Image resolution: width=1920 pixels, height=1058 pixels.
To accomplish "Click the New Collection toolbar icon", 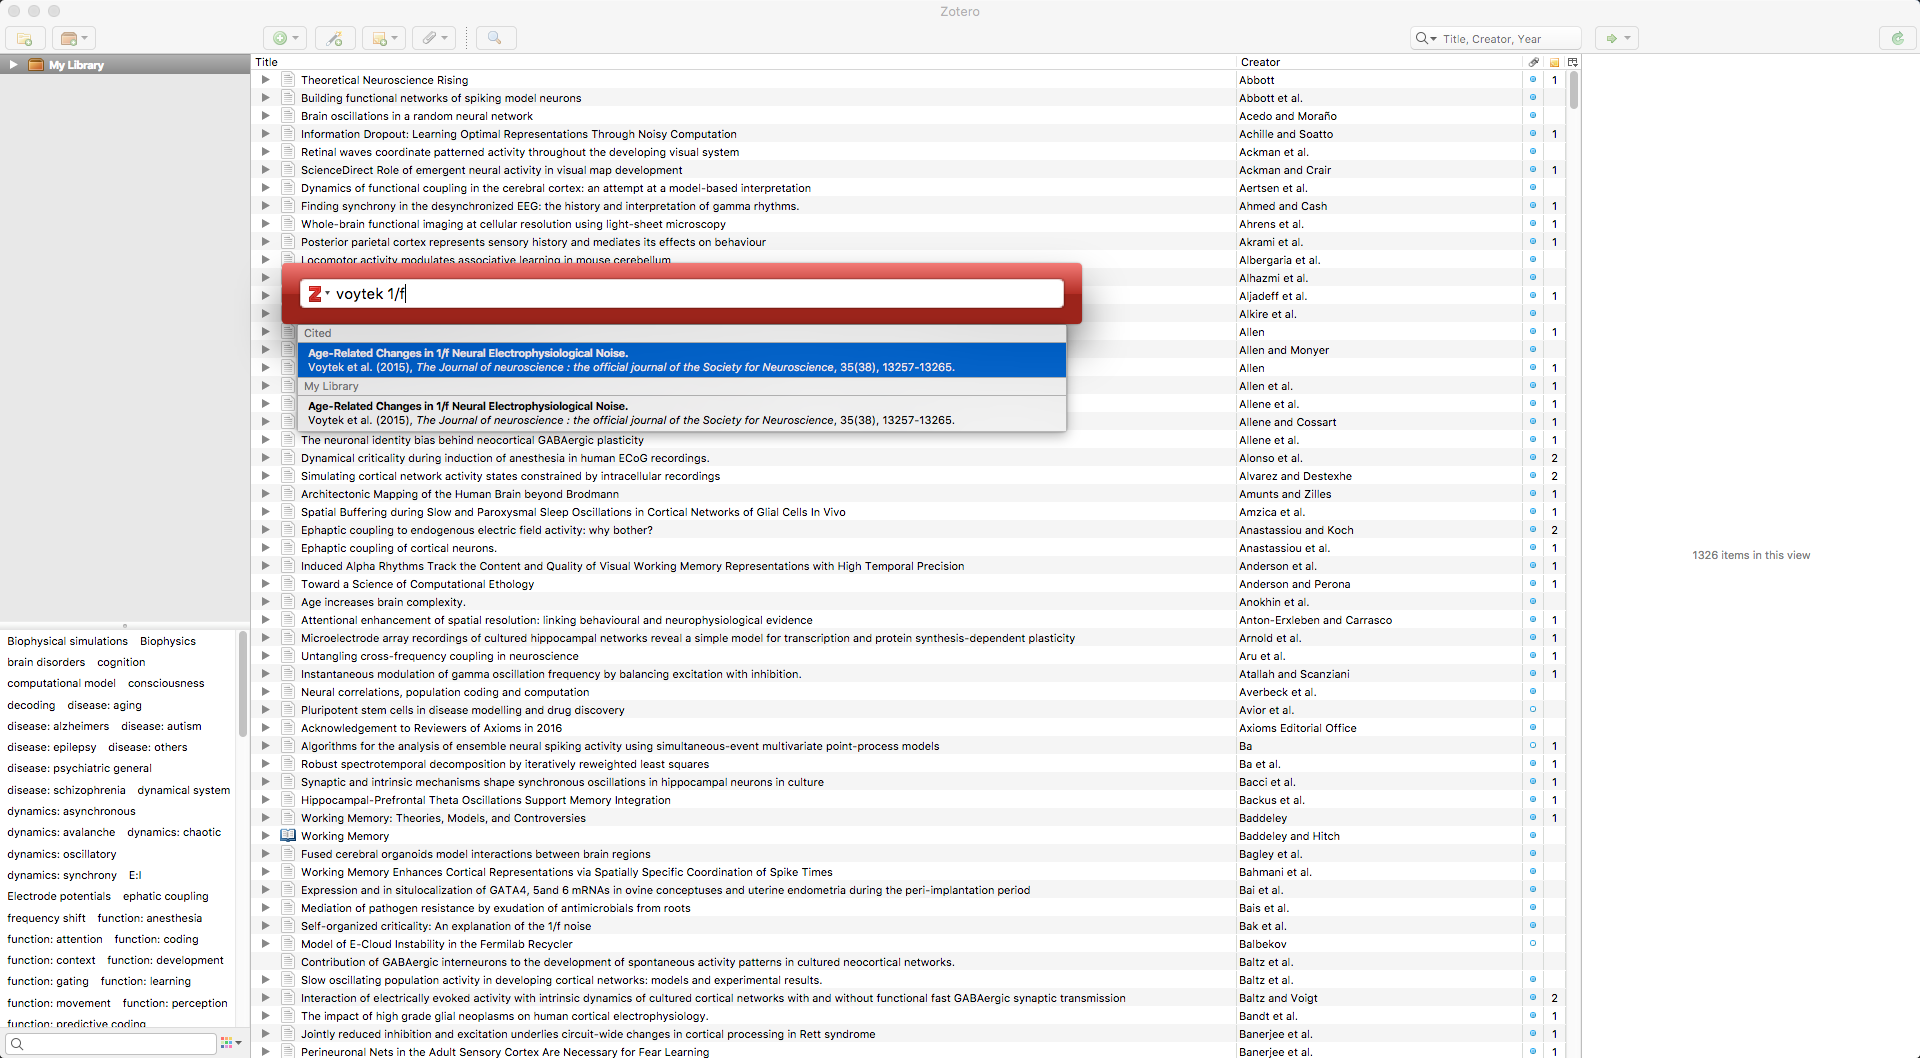I will (x=25, y=38).
